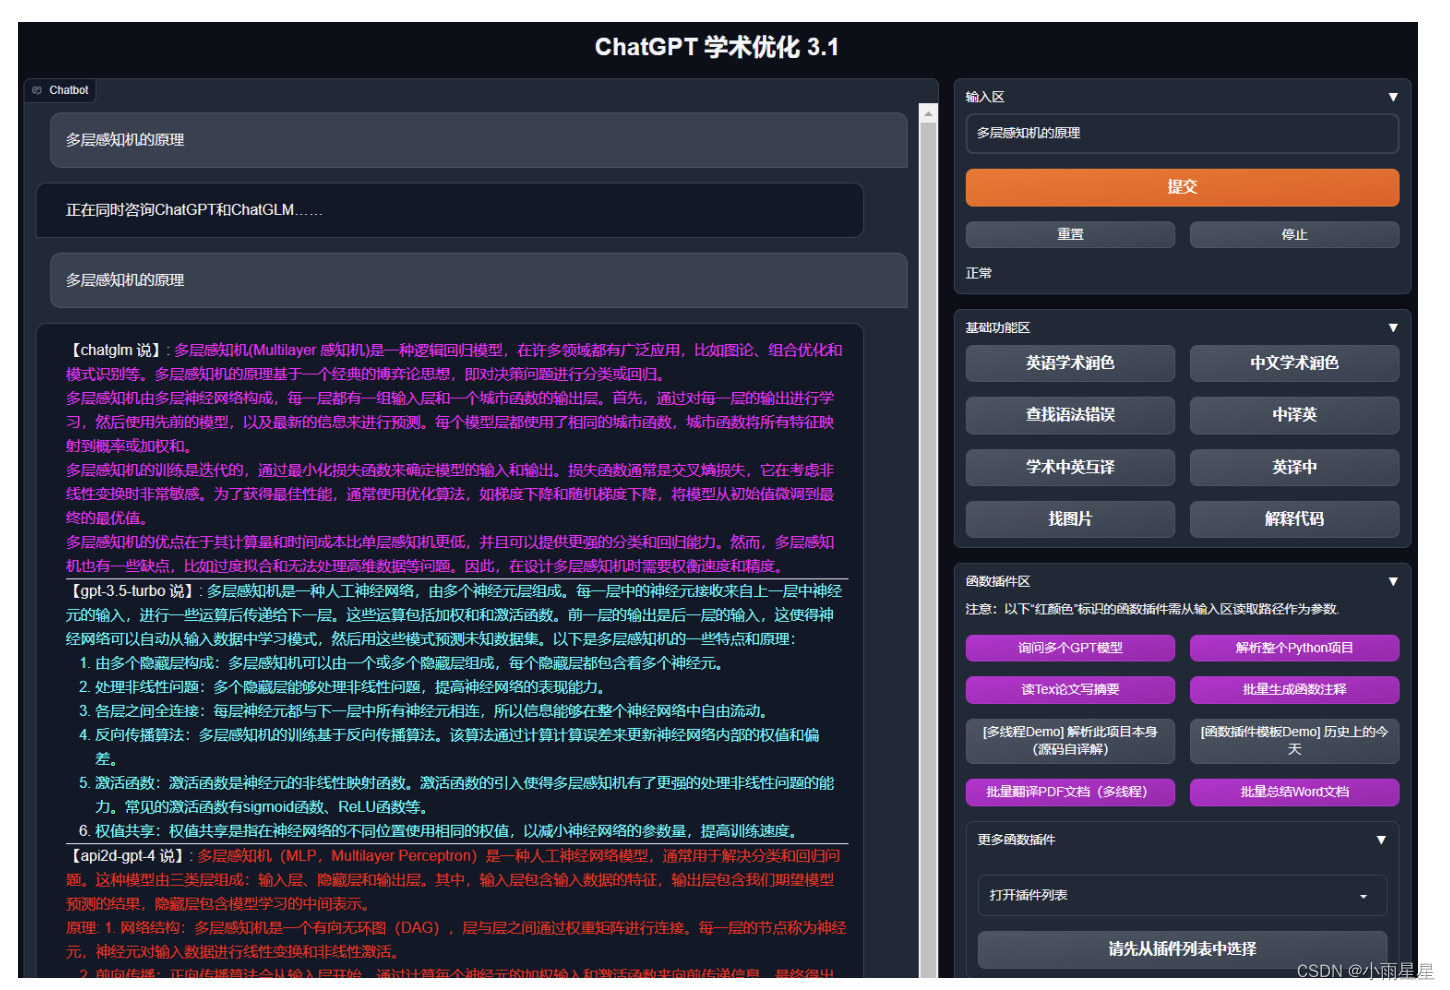The height and width of the screenshot is (990, 1450).
Task: Click the 【chatglm 说】 response heading
Action: tap(115, 350)
